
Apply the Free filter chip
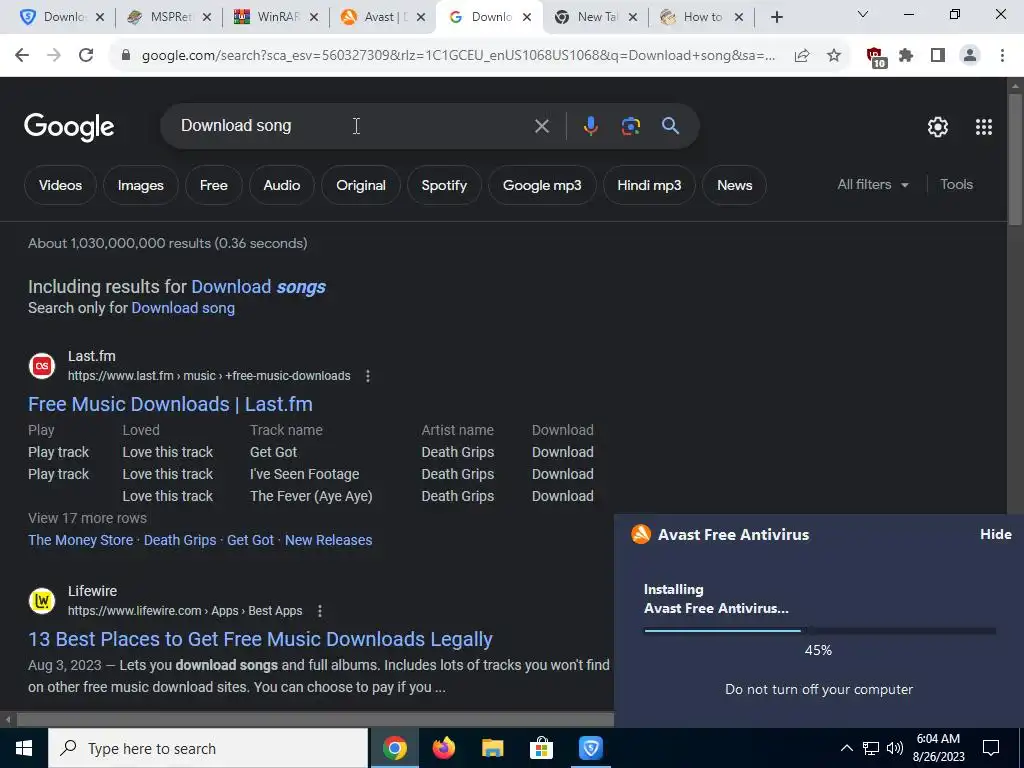(214, 185)
